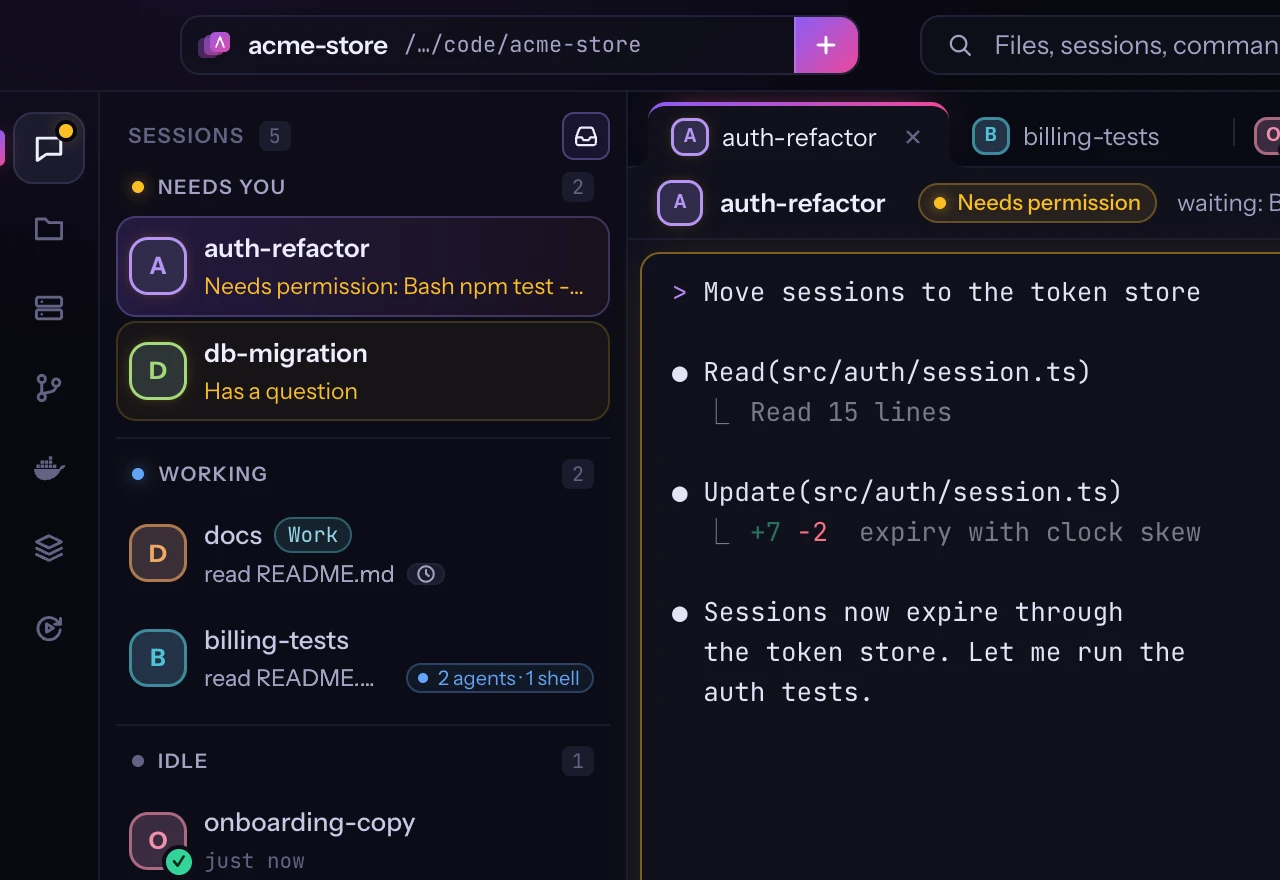The width and height of the screenshot is (1280, 880).
Task: Click the B avatar of the billing-tests session
Action: (158, 658)
